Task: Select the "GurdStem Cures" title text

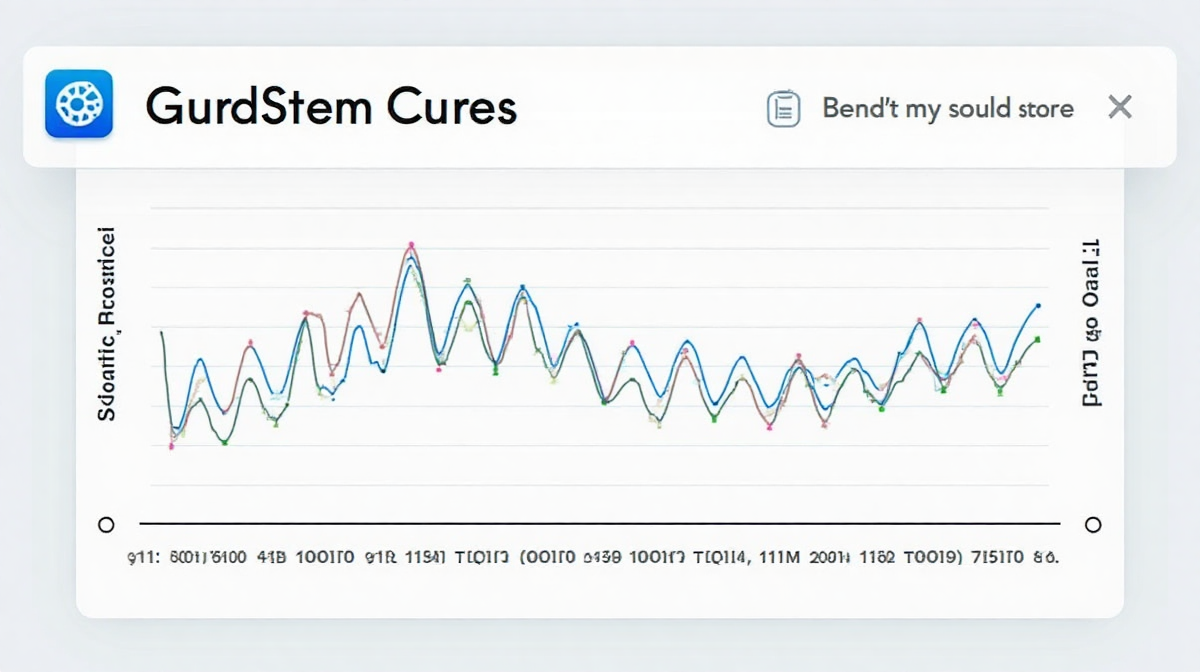Action: click(331, 106)
